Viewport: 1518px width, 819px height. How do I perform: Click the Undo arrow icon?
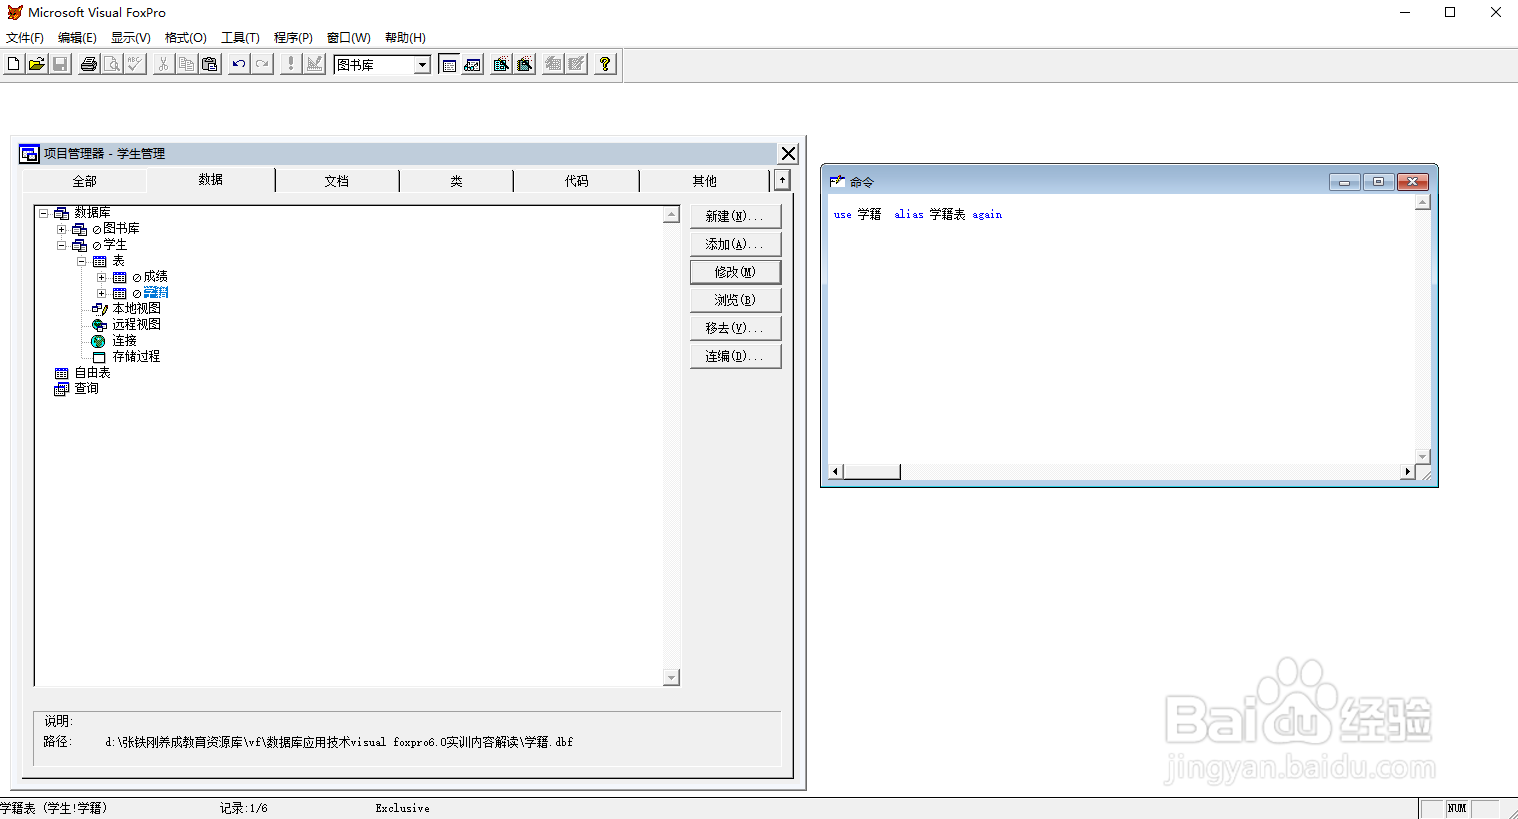pos(238,64)
